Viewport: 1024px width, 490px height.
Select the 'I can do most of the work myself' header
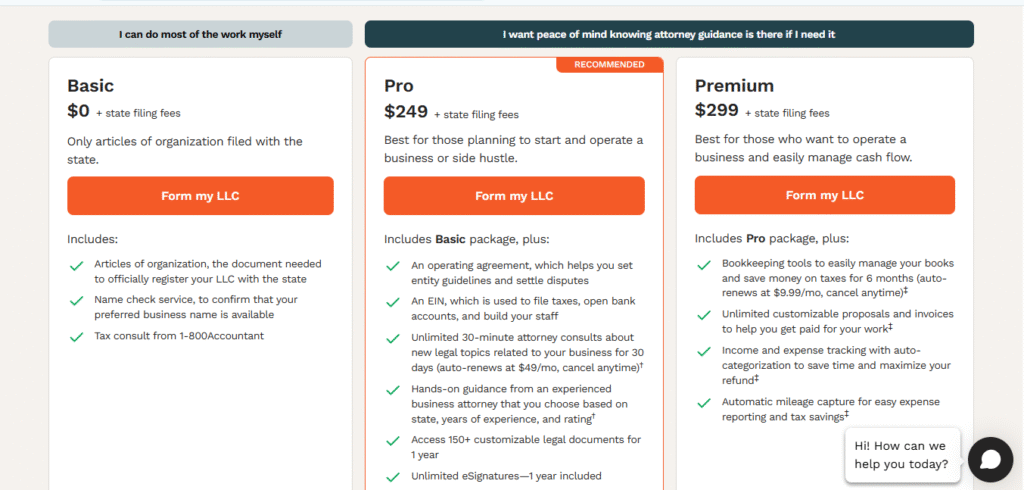pos(200,34)
